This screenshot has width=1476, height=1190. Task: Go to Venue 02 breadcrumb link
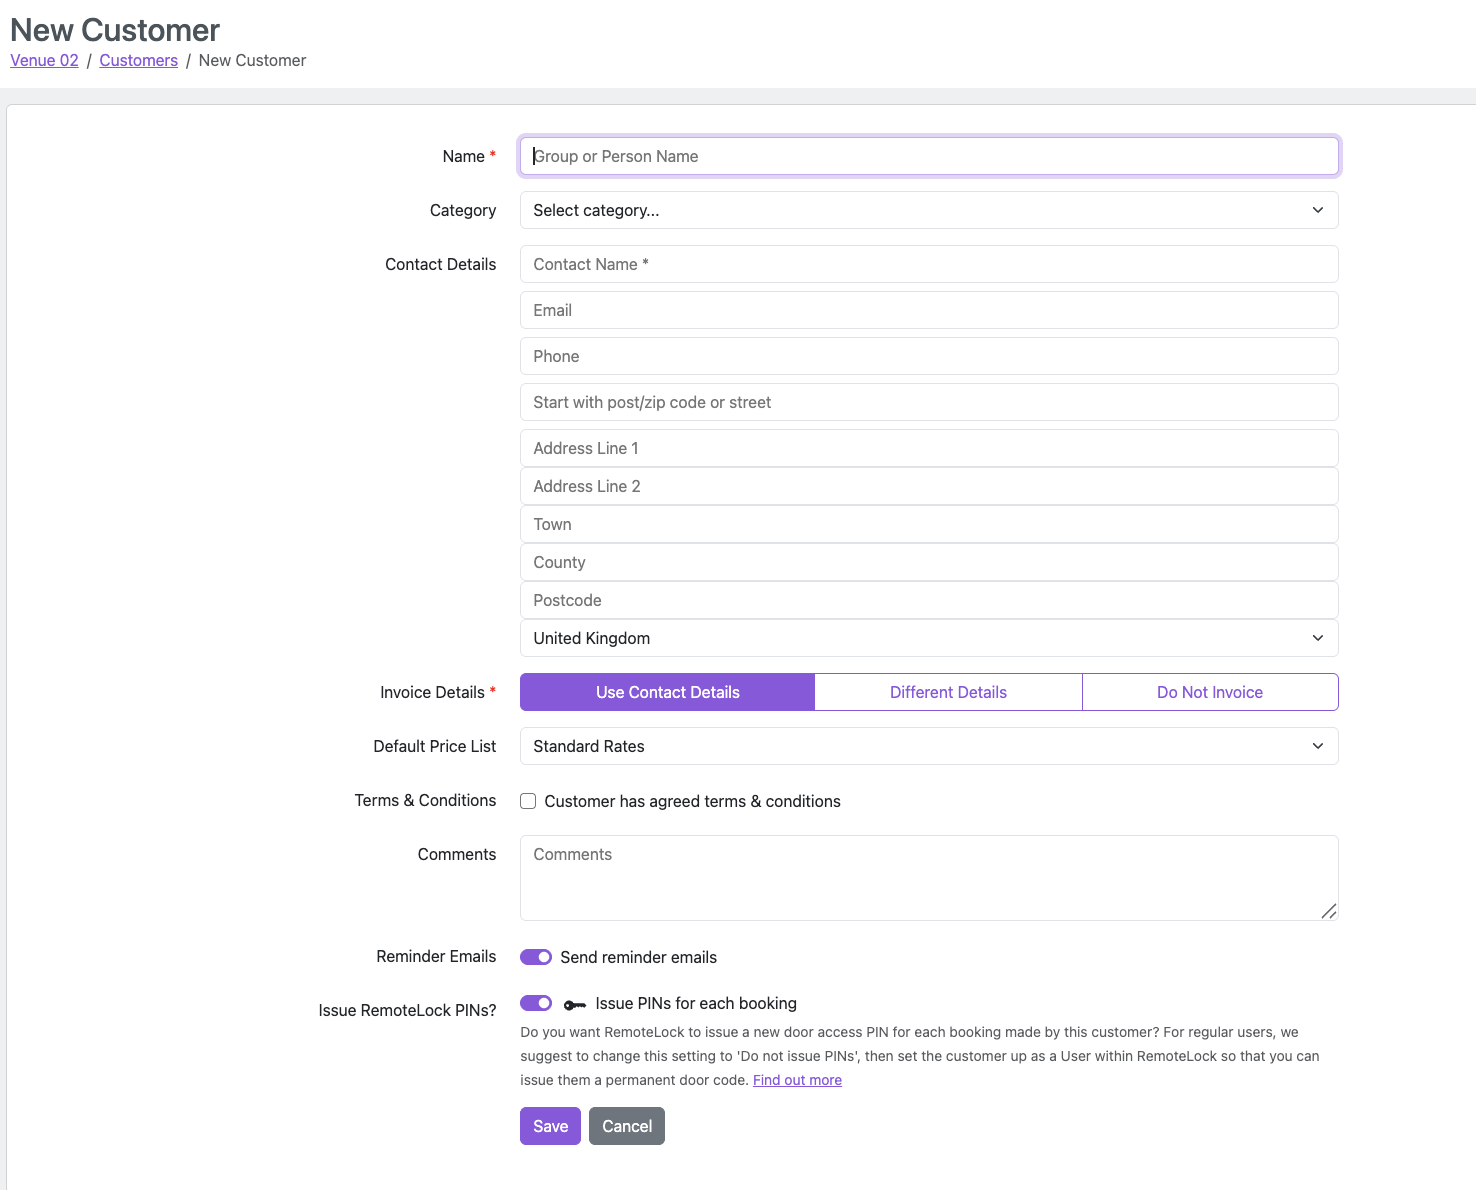[x=44, y=60]
